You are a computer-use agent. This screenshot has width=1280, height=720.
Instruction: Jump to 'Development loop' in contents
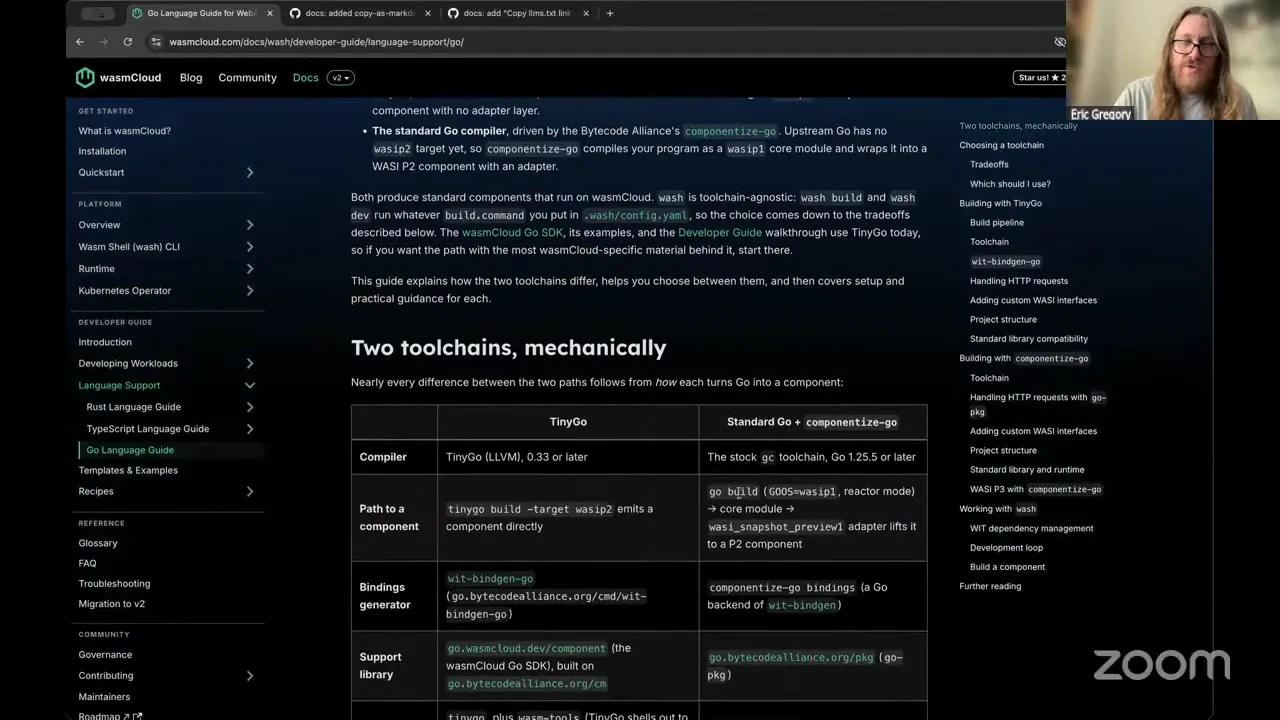(x=1006, y=548)
